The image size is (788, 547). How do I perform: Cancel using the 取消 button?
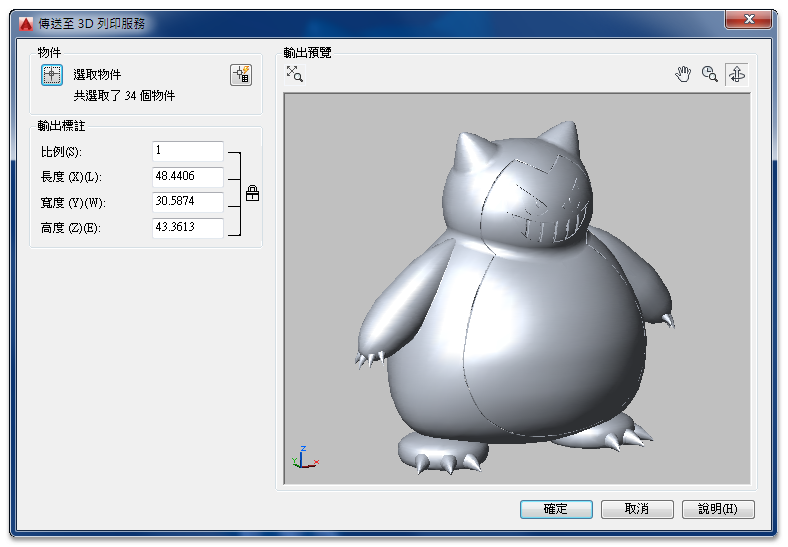(x=637, y=509)
